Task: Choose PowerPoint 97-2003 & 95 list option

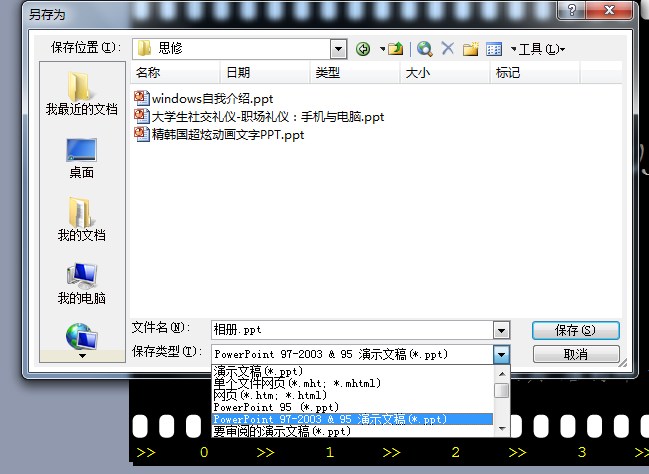Action: coord(353,419)
